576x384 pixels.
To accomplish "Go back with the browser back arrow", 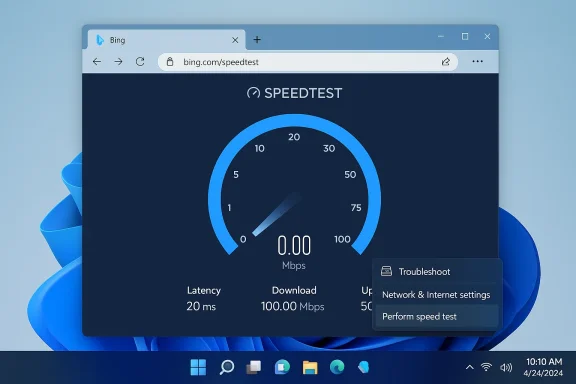I will 97,62.
